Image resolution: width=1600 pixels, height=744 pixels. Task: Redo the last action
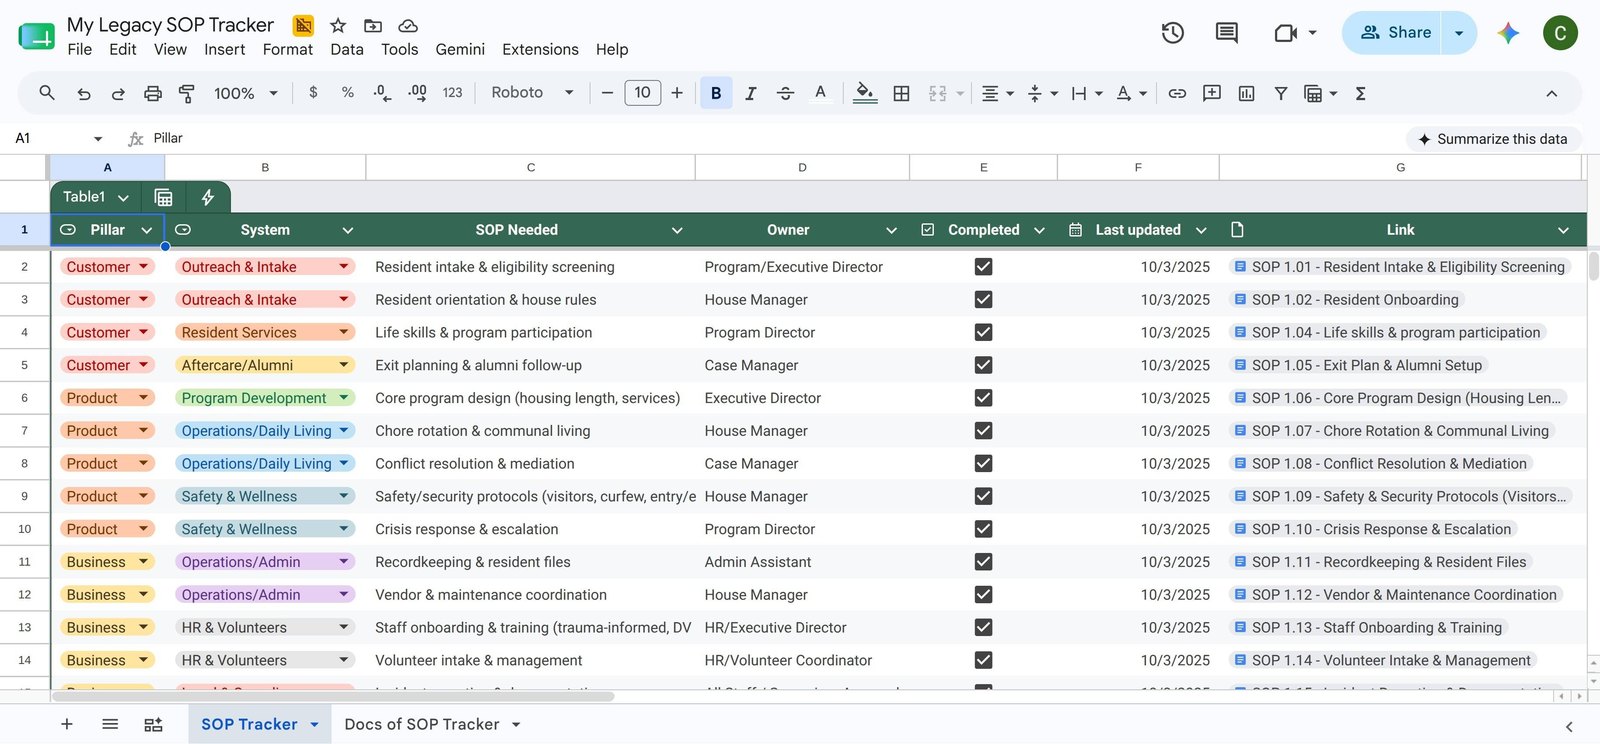point(118,93)
